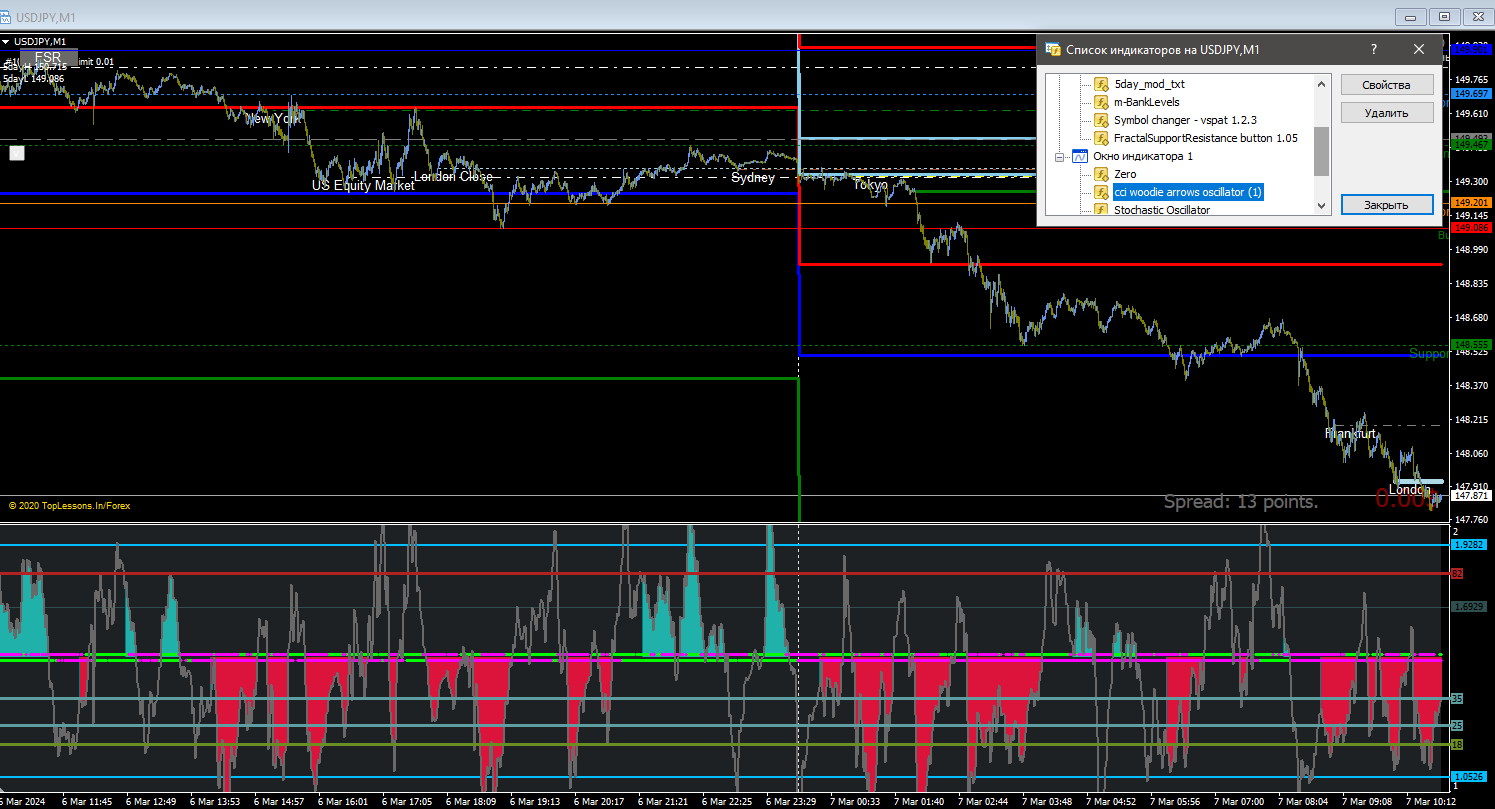The height and width of the screenshot is (809, 1495).
Task: Click the London session label
Action: [1410, 489]
